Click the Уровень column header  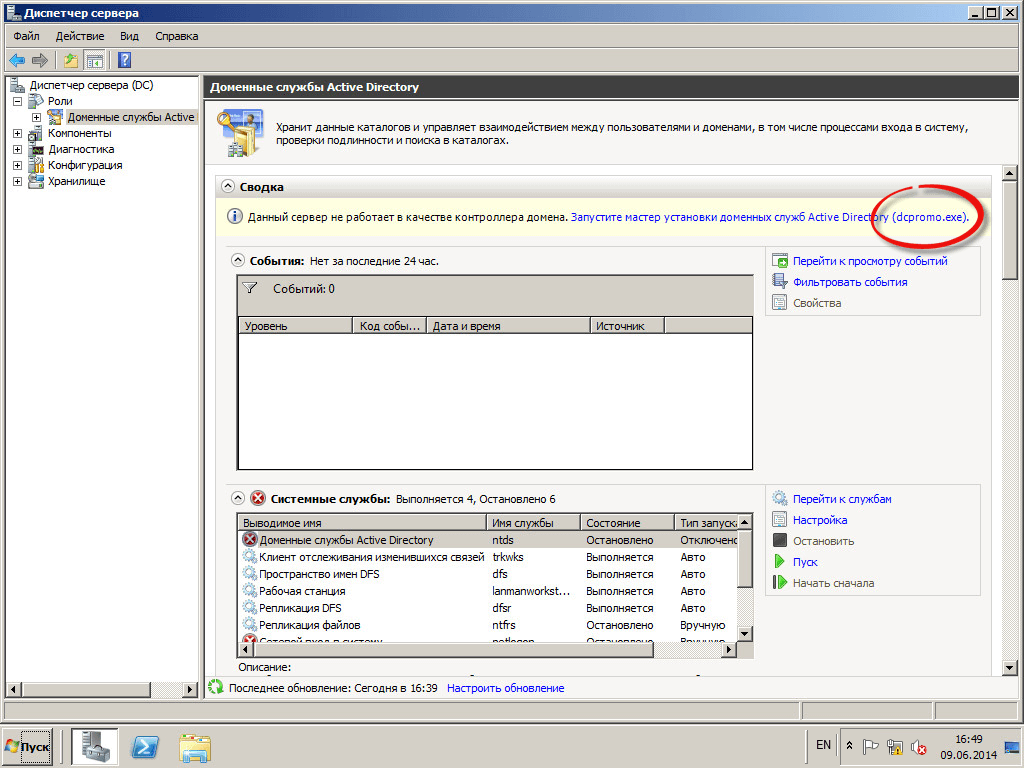tap(295, 326)
